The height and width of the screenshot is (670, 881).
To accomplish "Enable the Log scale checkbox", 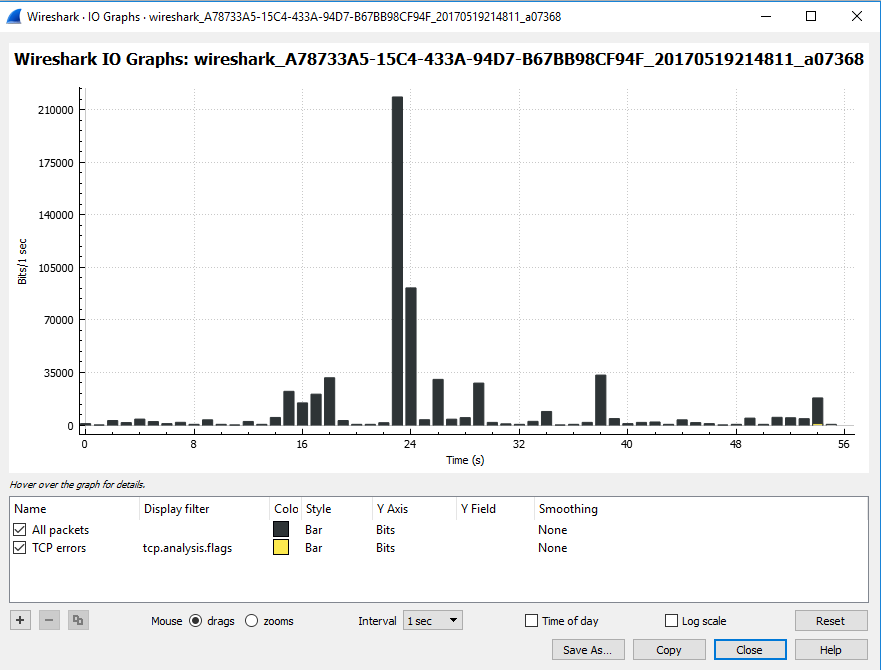I will point(671,621).
